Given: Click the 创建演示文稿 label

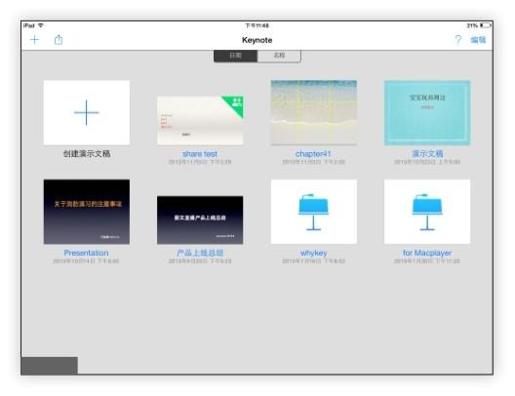Looking at the screenshot, I should point(87,154).
